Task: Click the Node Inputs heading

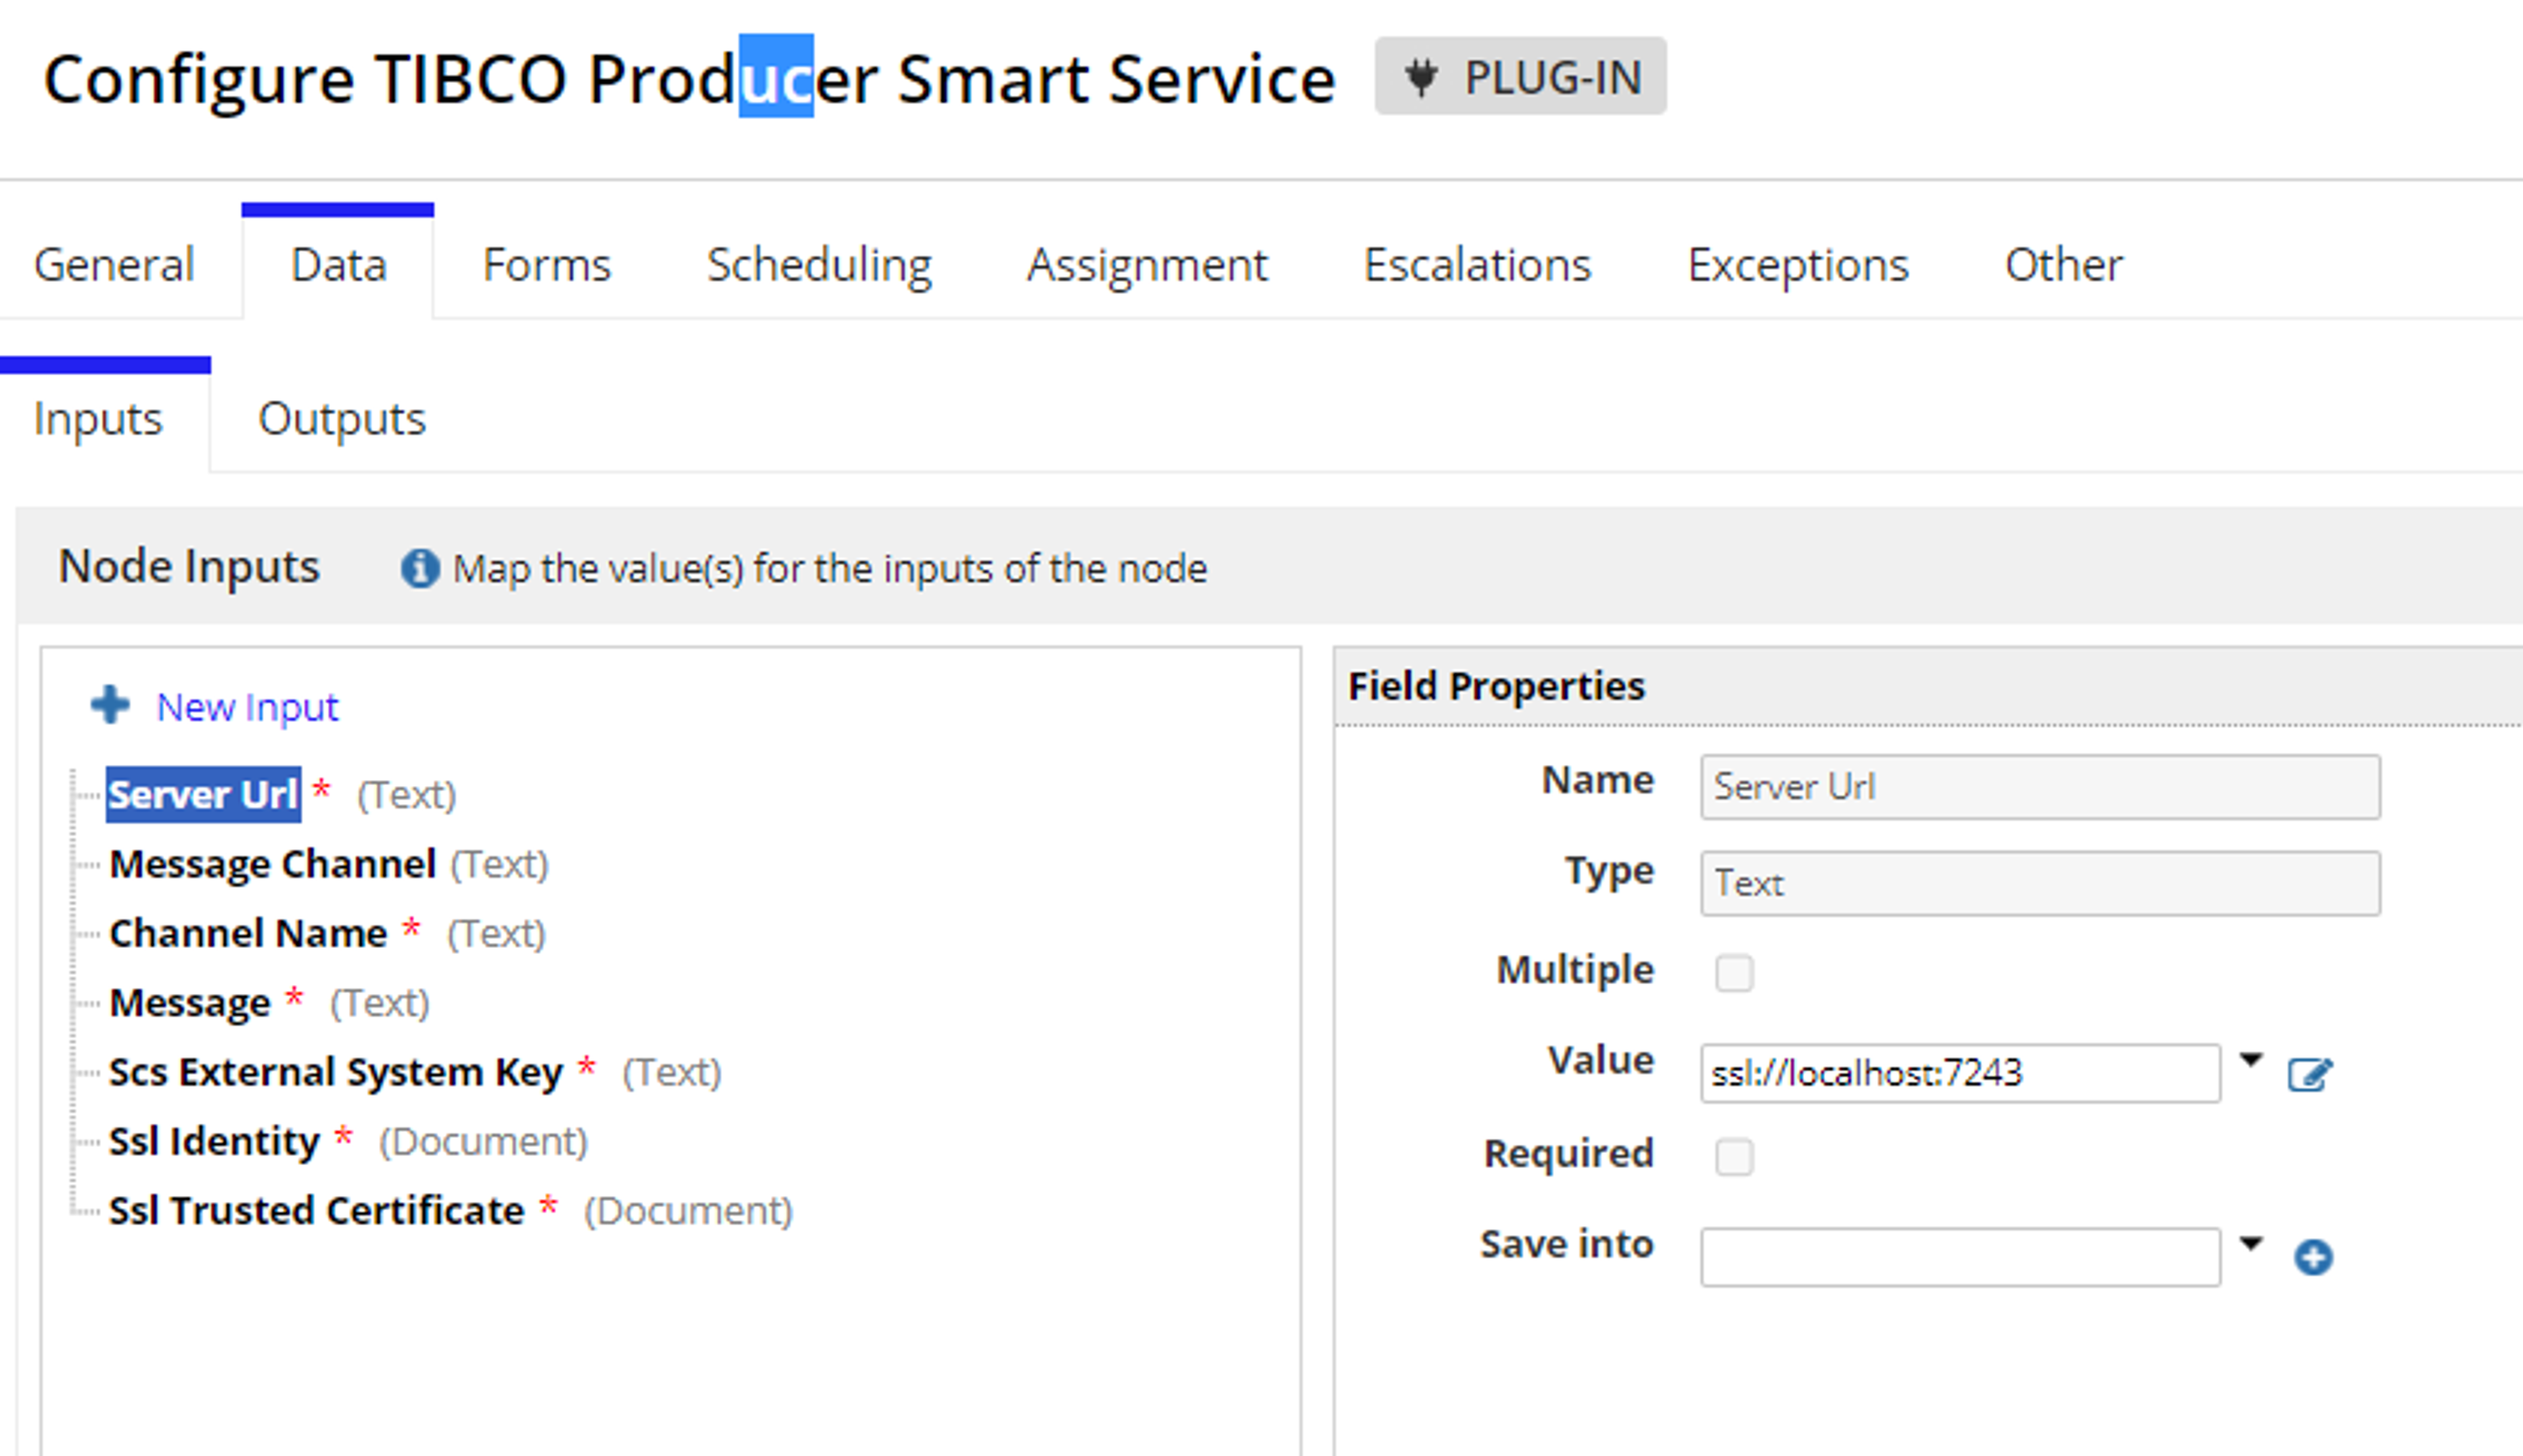Action: point(189,566)
